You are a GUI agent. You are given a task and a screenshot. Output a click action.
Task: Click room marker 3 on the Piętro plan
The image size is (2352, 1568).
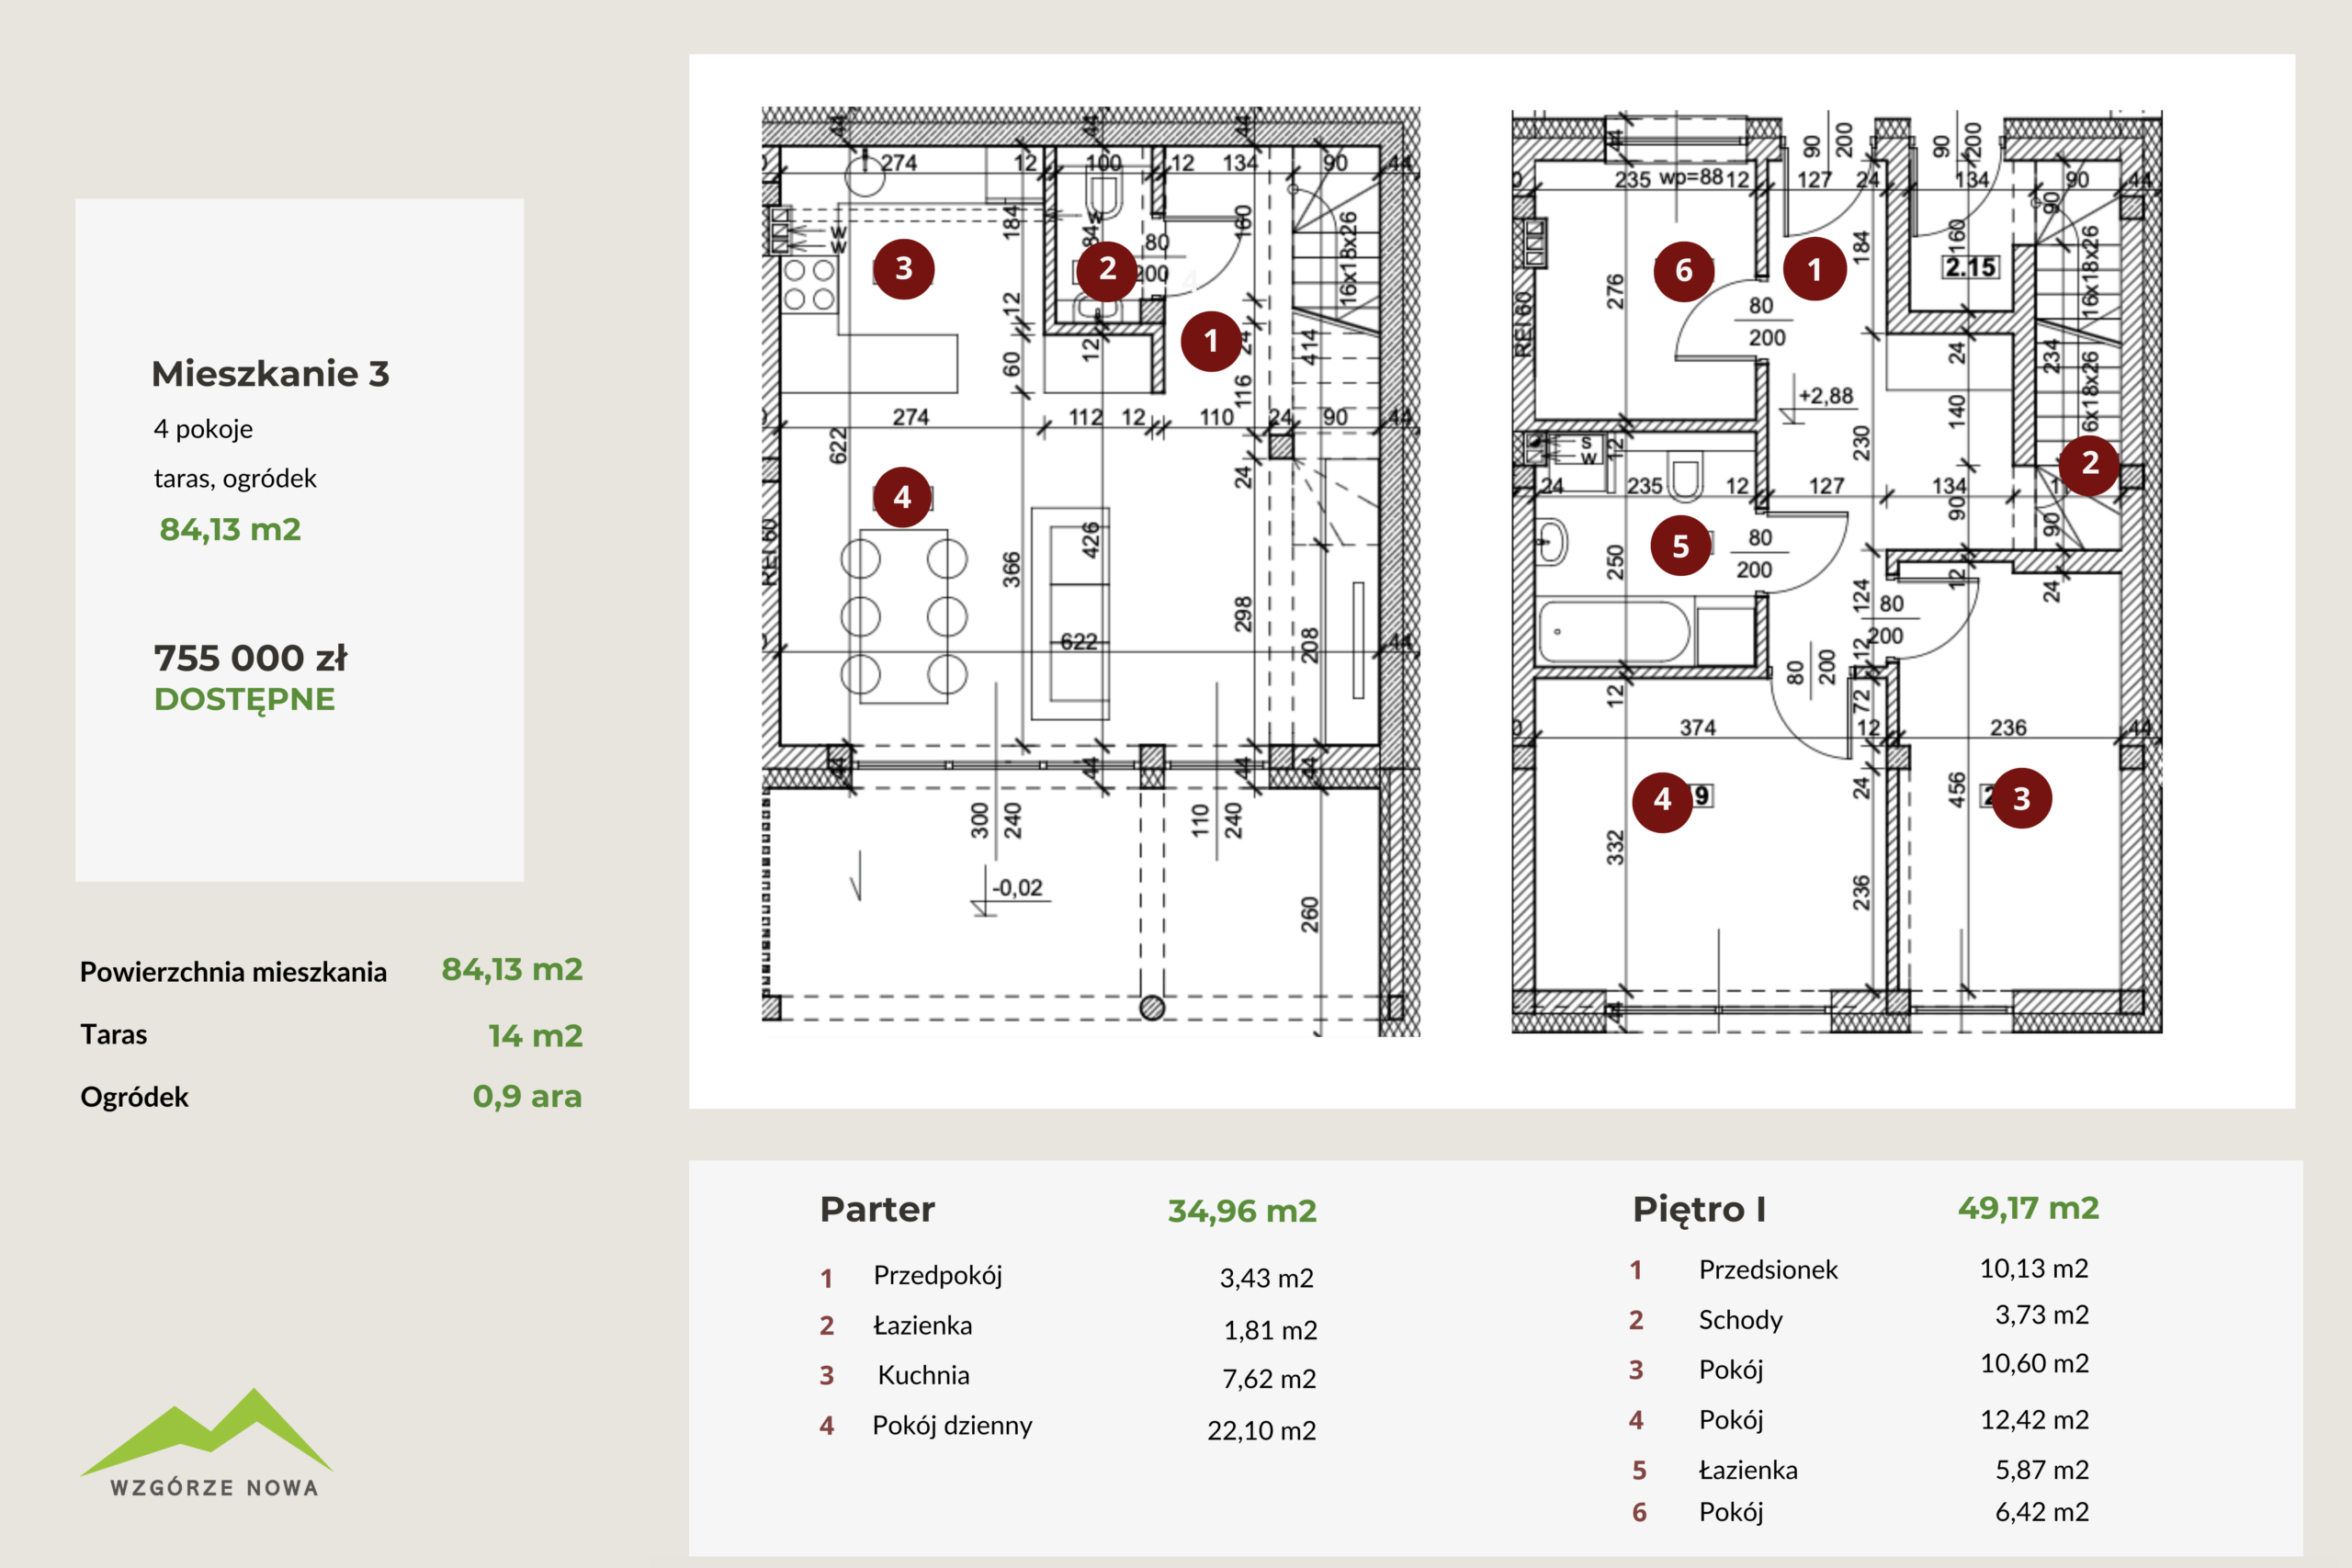pos(2021,799)
